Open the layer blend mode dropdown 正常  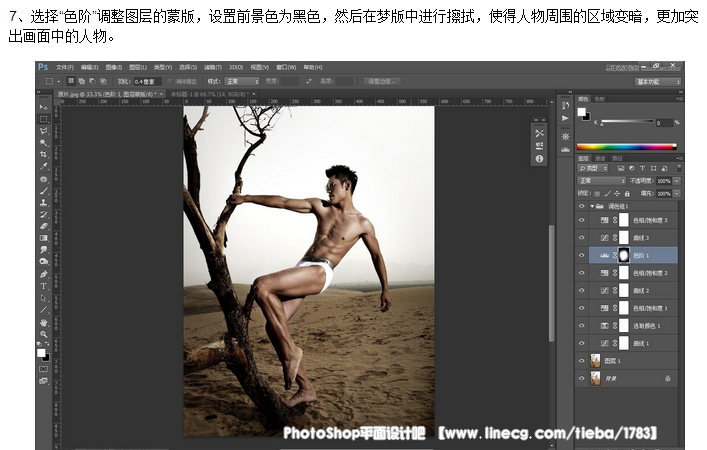(601, 181)
